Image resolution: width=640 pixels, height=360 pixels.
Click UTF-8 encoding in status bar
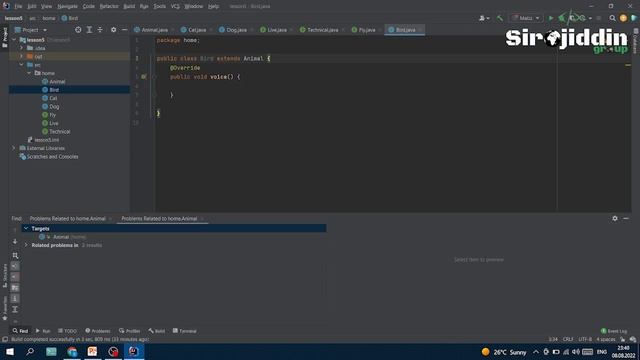pyautogui.click(x=585, y=339)
